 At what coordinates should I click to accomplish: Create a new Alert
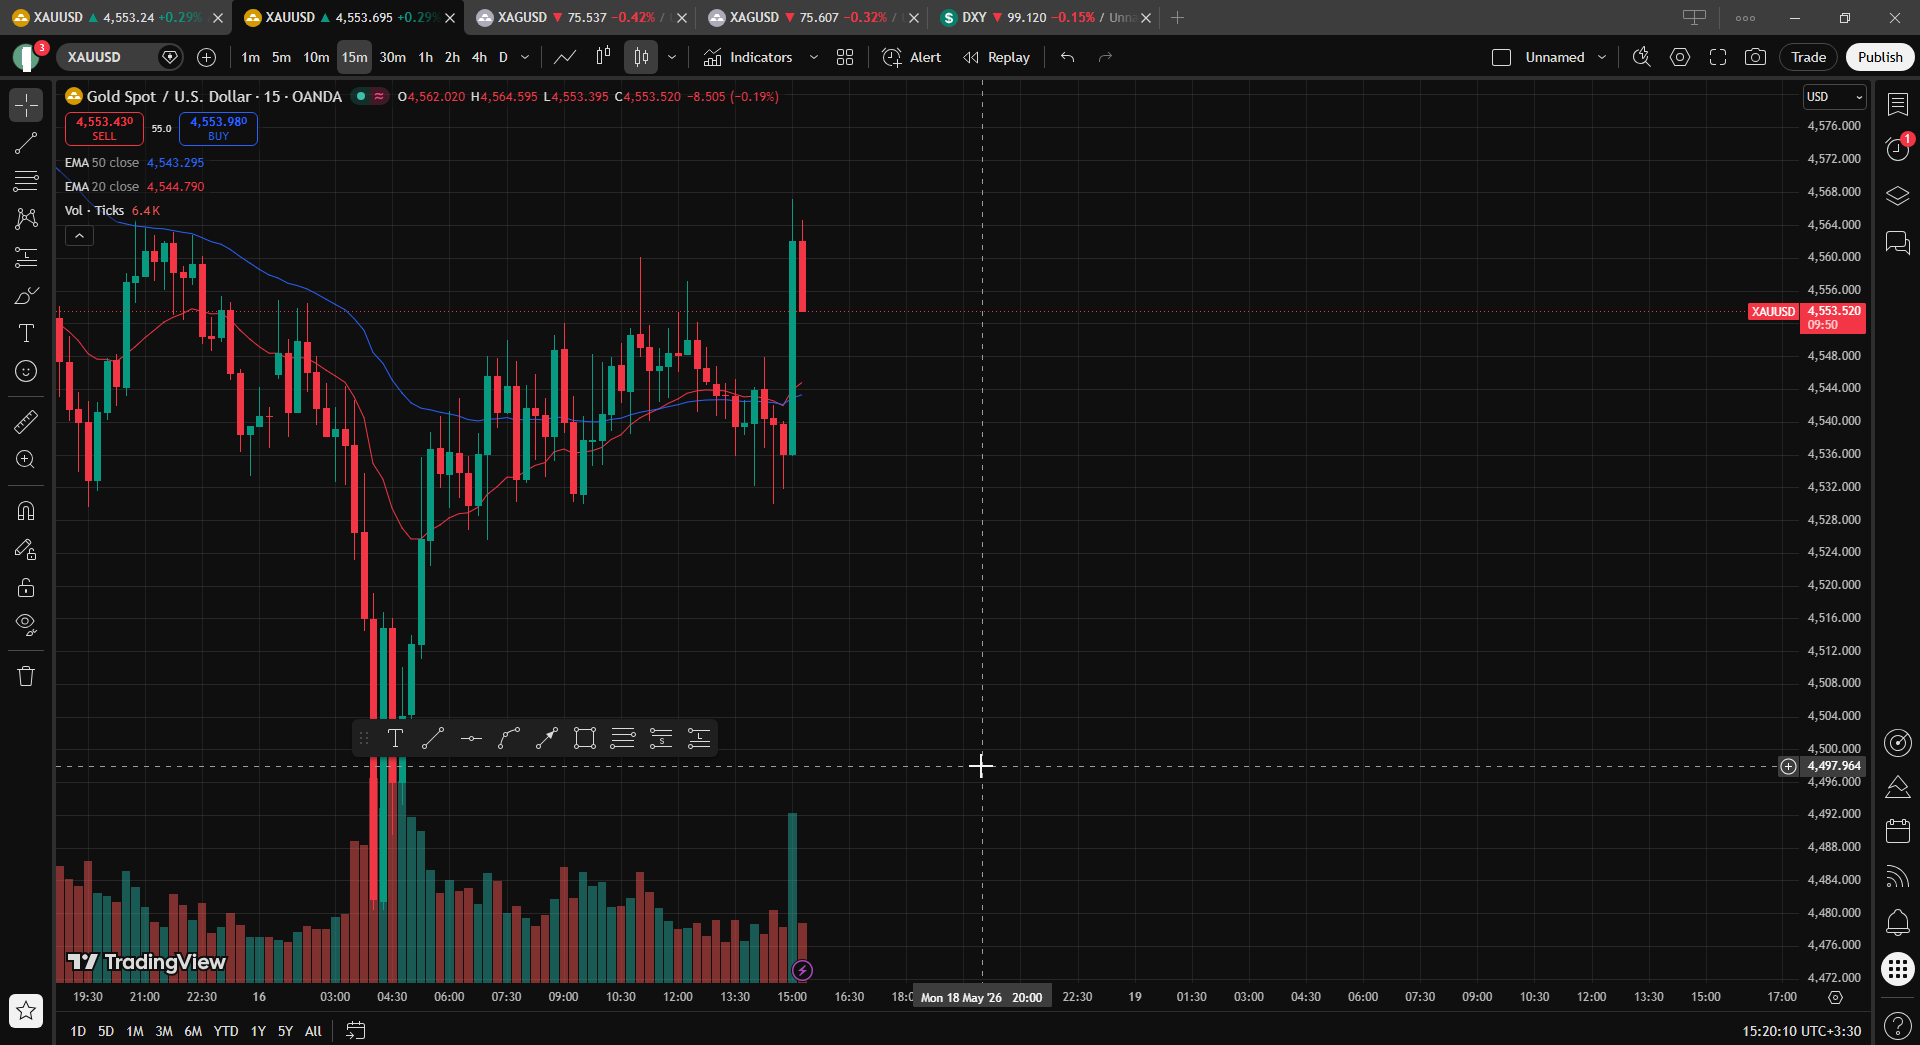pos(912,57)
